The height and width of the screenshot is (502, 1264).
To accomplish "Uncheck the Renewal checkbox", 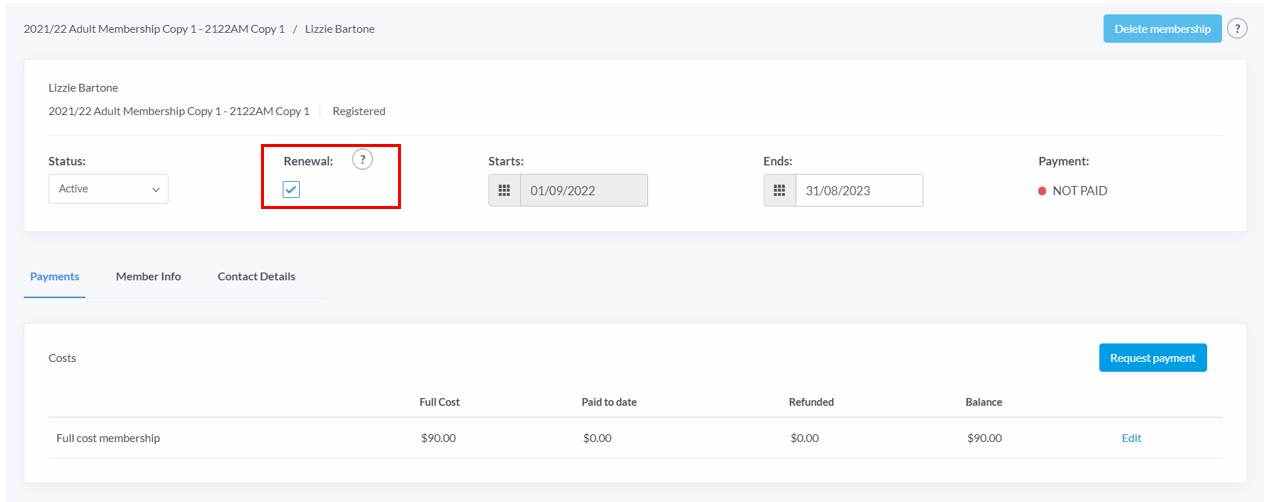I will (291, 189).
